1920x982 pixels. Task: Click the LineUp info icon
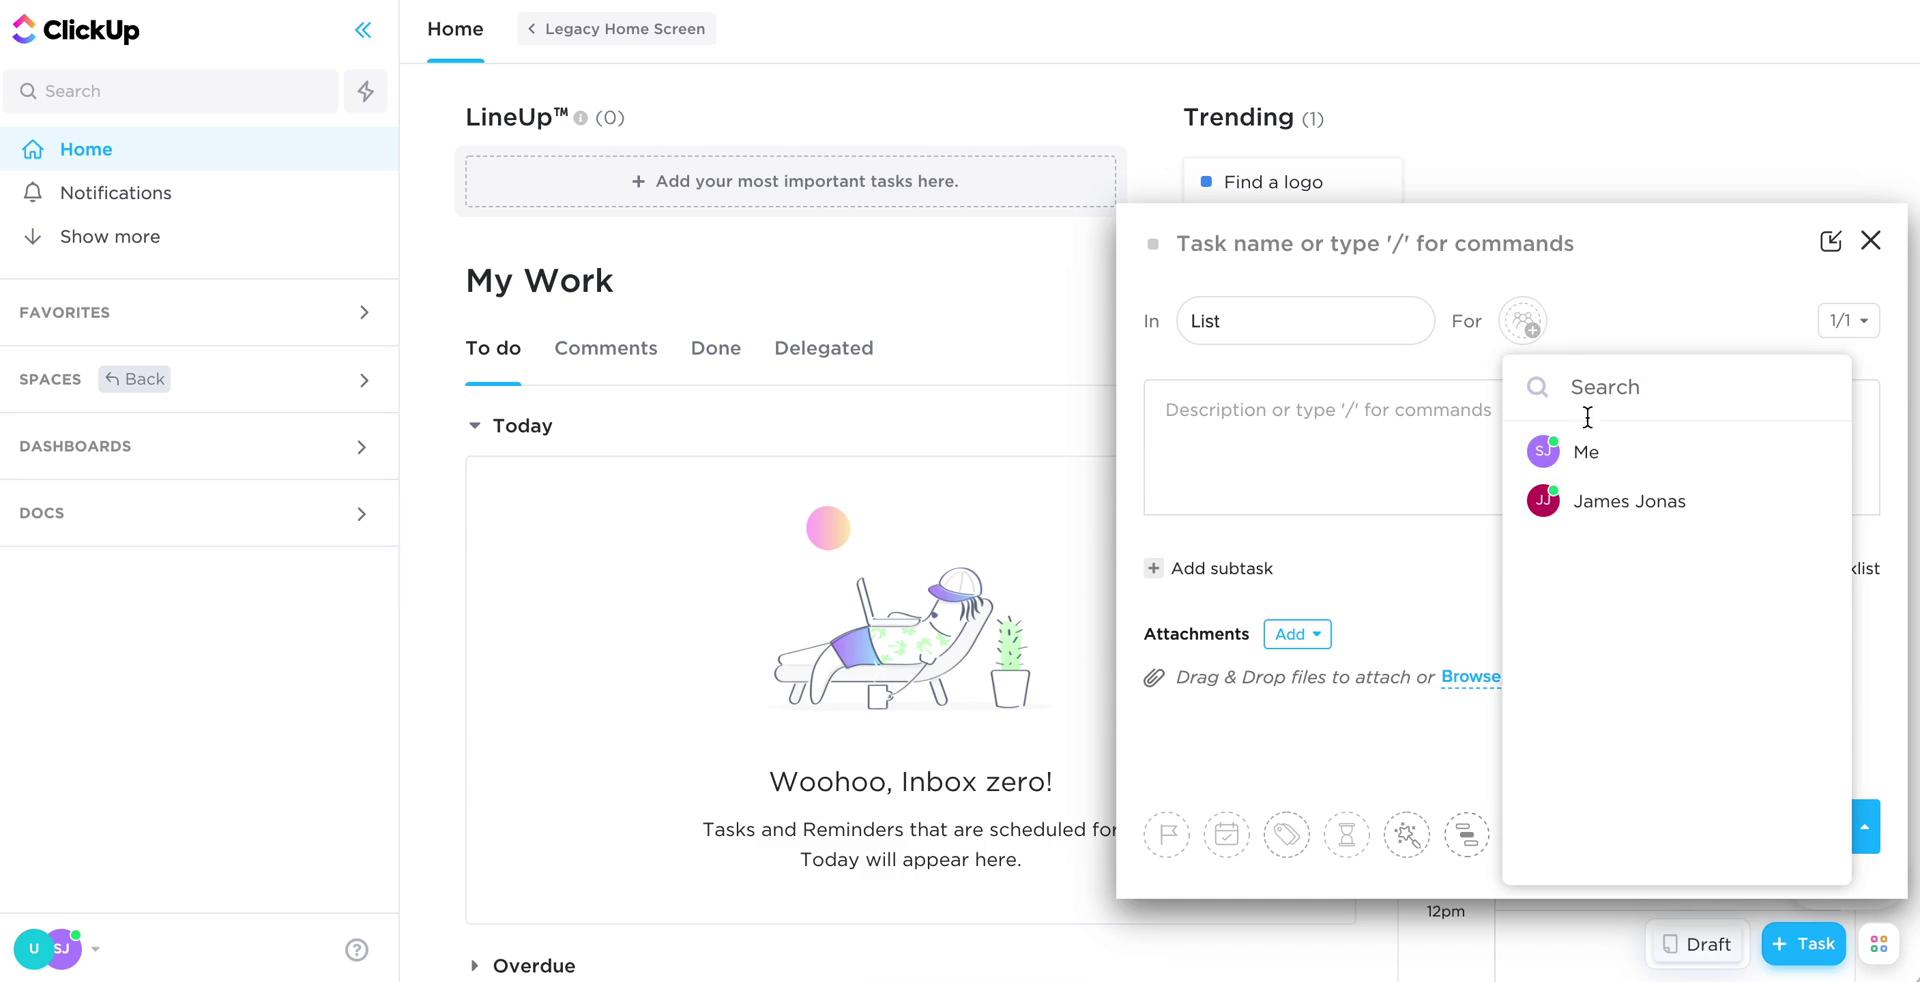coord(580,118)
